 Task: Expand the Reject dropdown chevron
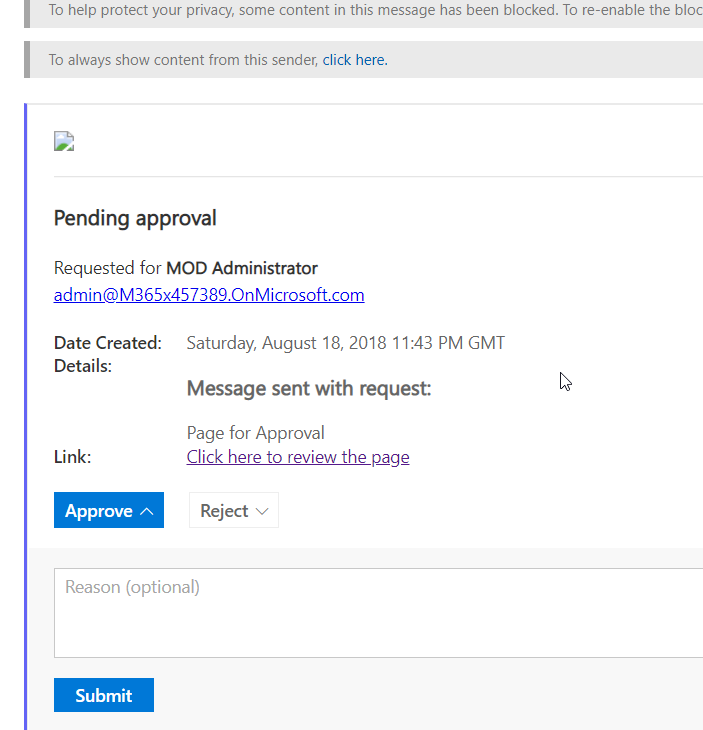pos(262,511)
